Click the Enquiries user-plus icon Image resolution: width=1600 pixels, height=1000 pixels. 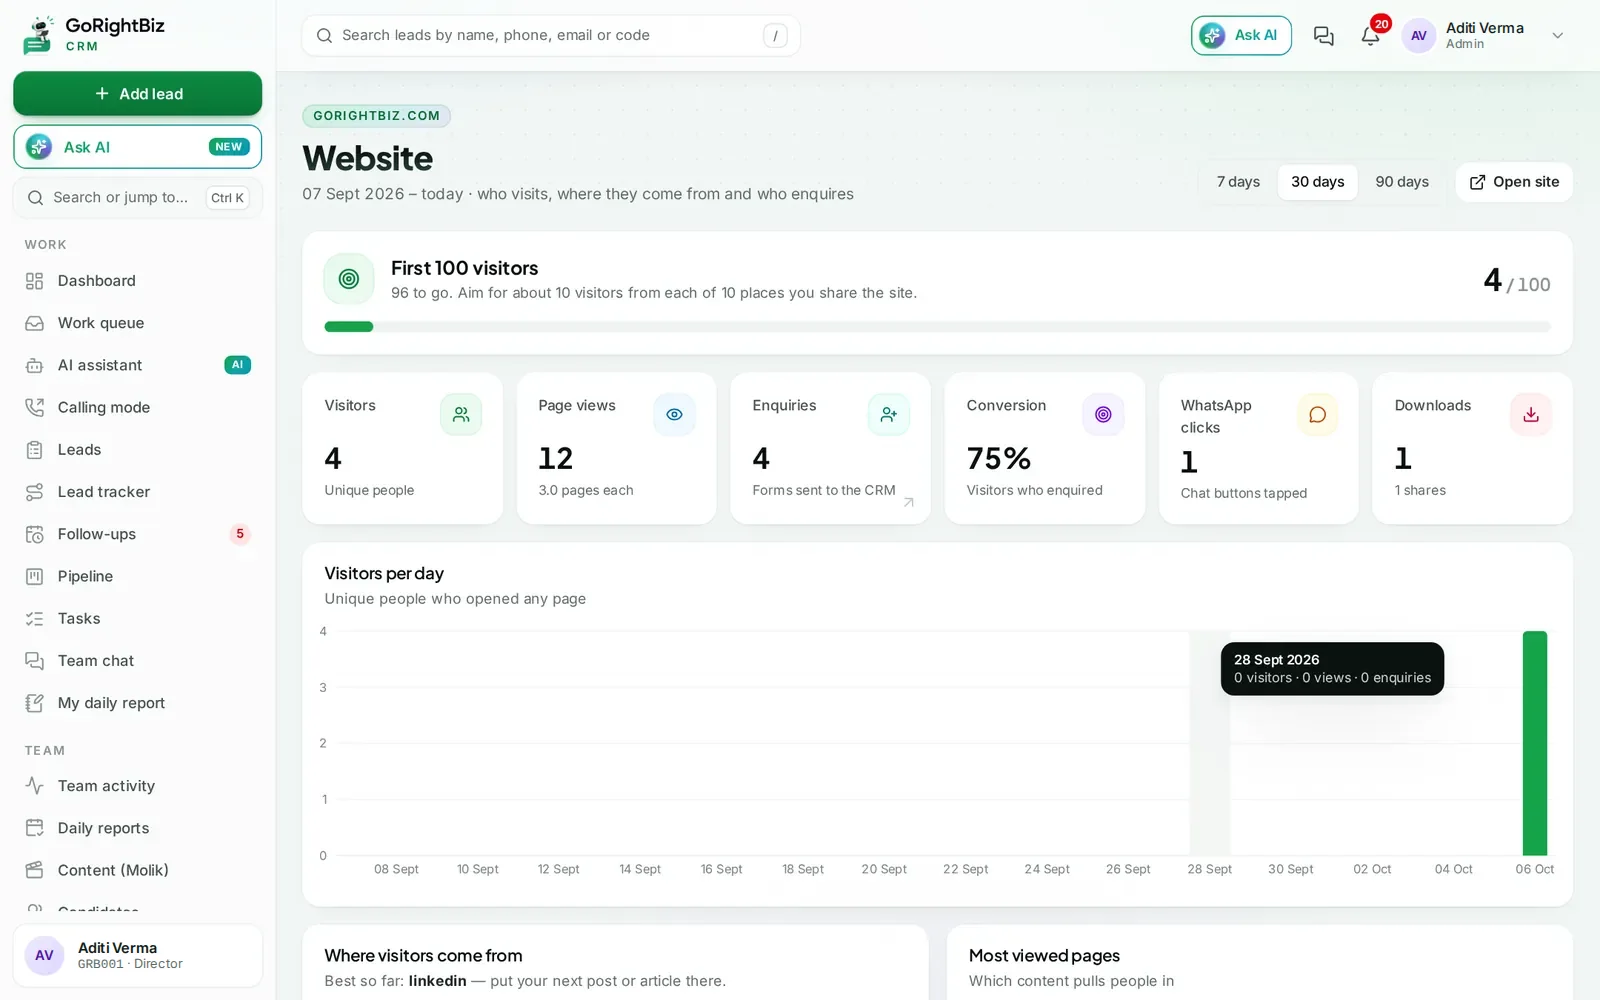tap(888, 414)
